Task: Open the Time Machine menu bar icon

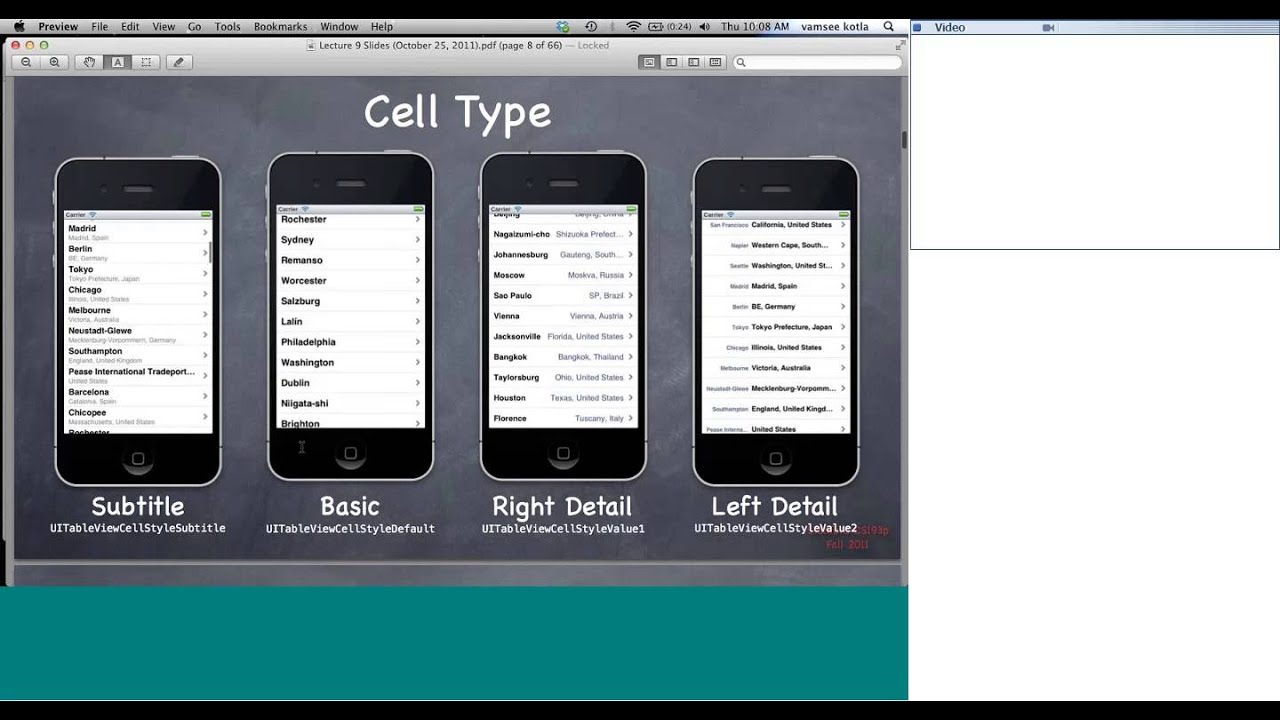Action: click(x=591, y=27)
